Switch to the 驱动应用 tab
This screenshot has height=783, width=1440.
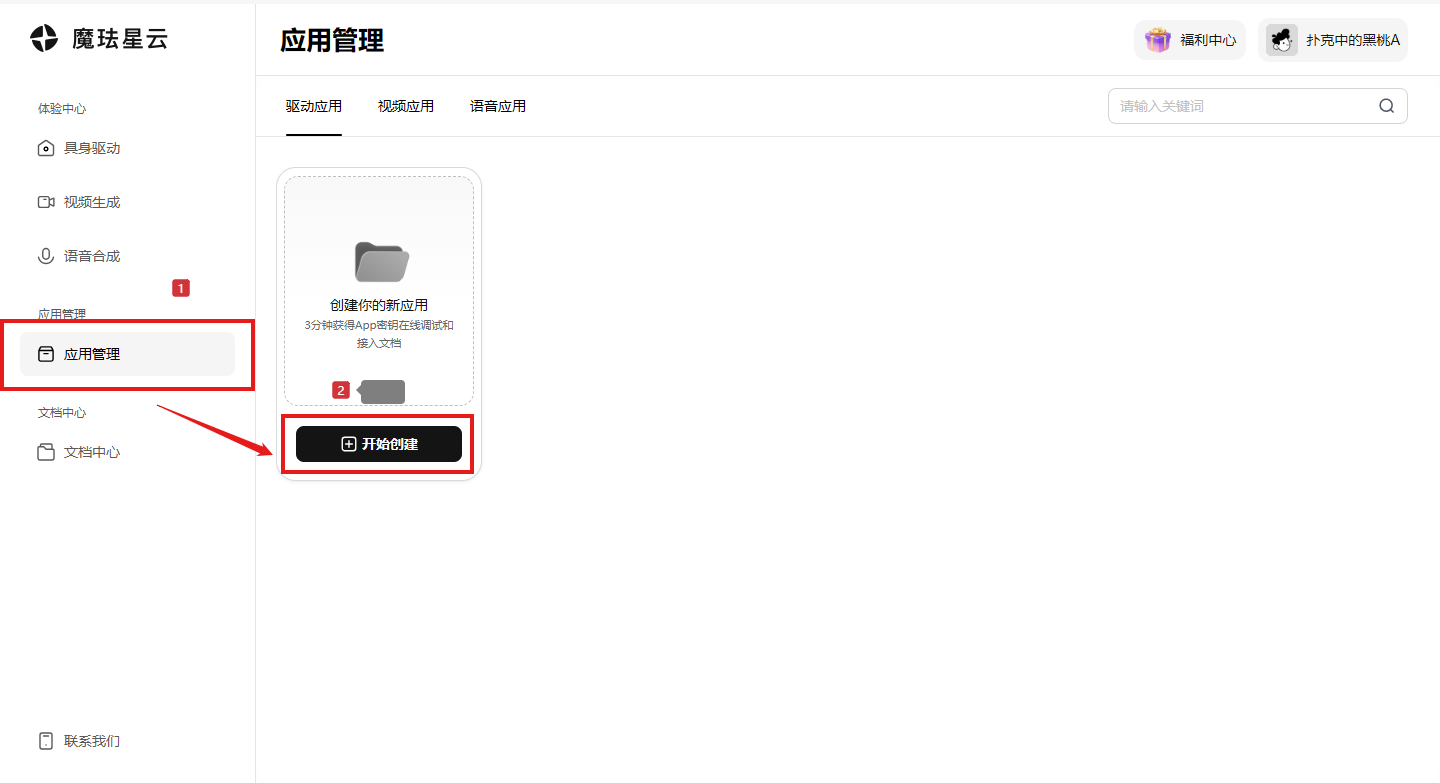pyautogui.click(x=314, y=106)
